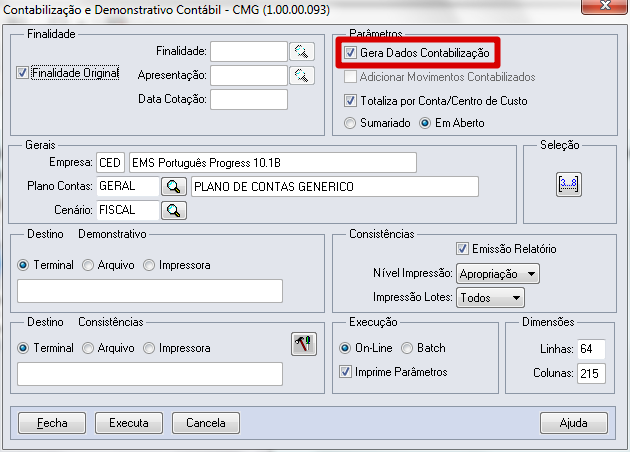Open the Finalidade search lookup icon

pyautogui.click(x=302, y=52)
